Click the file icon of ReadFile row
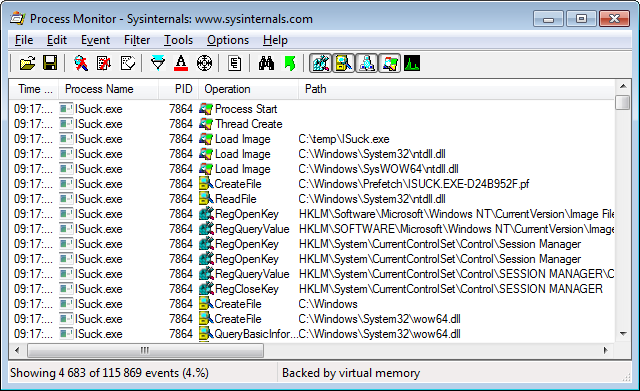 click(206, 199)
